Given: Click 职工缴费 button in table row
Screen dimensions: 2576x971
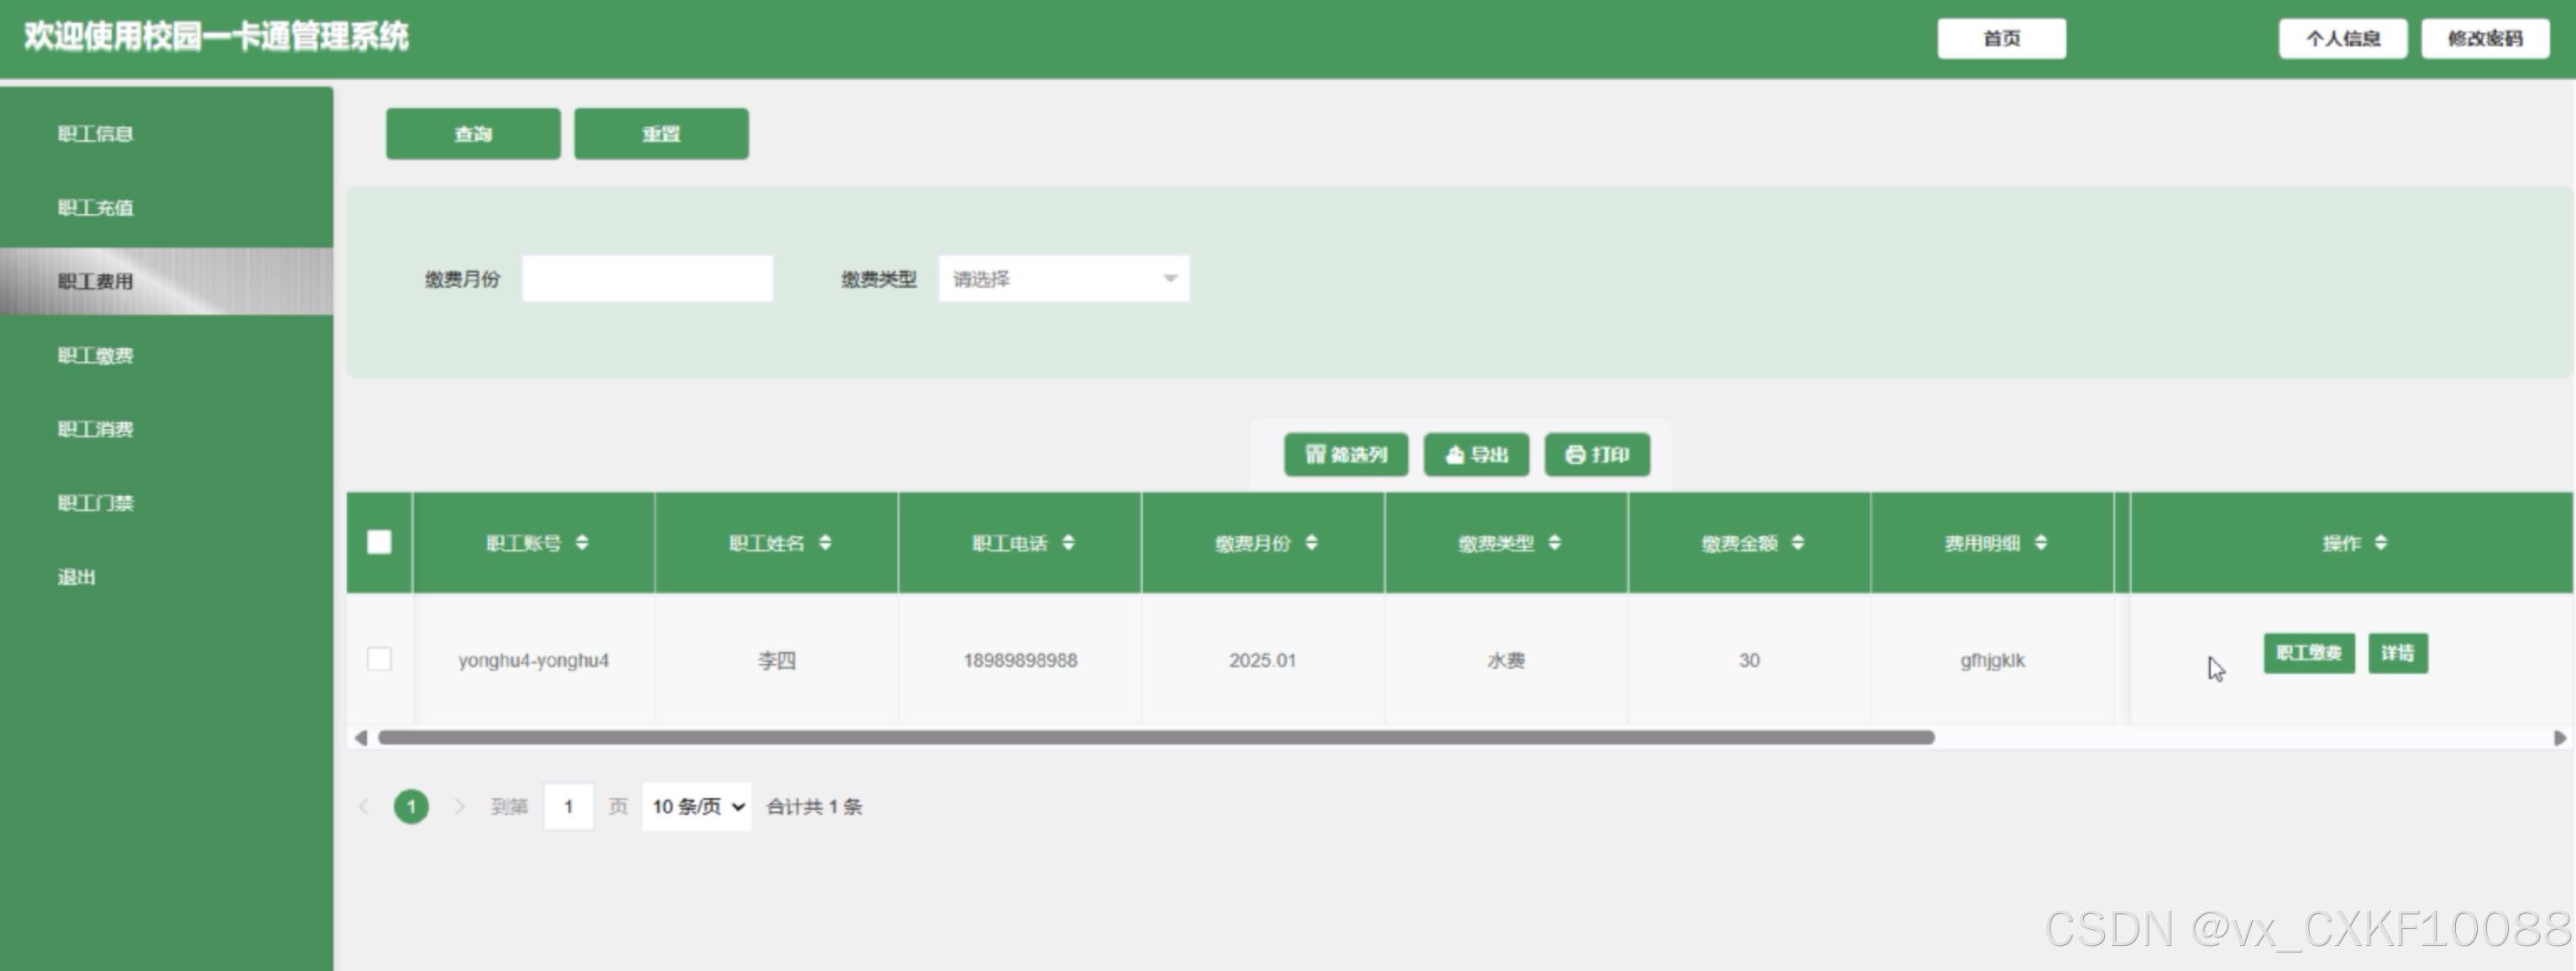Looking at the screenshot, I should [x=2308, y=654].
